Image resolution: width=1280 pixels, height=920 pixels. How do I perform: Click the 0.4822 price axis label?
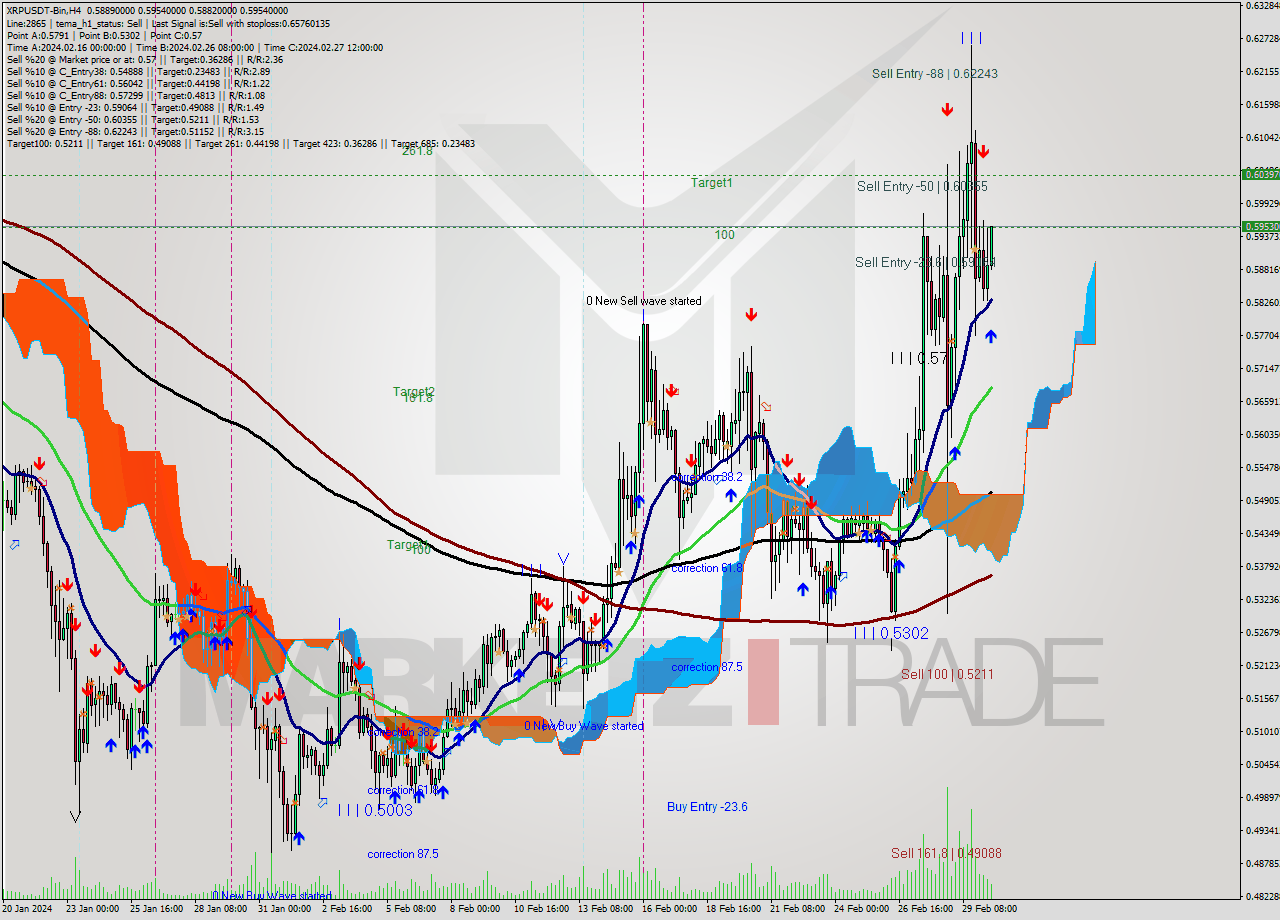[1262, 897]
